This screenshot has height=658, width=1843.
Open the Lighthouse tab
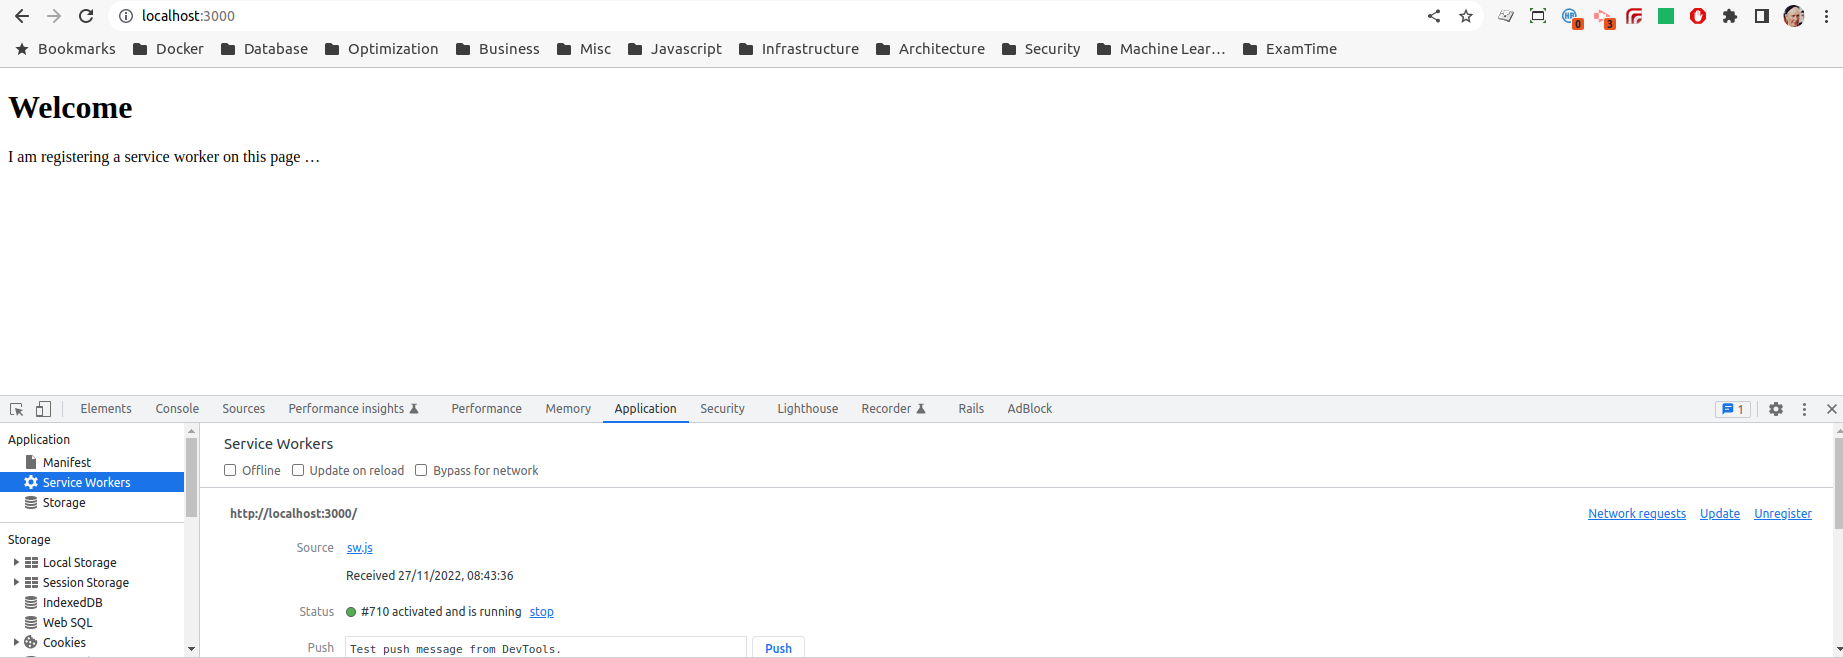tap(808, 409)
